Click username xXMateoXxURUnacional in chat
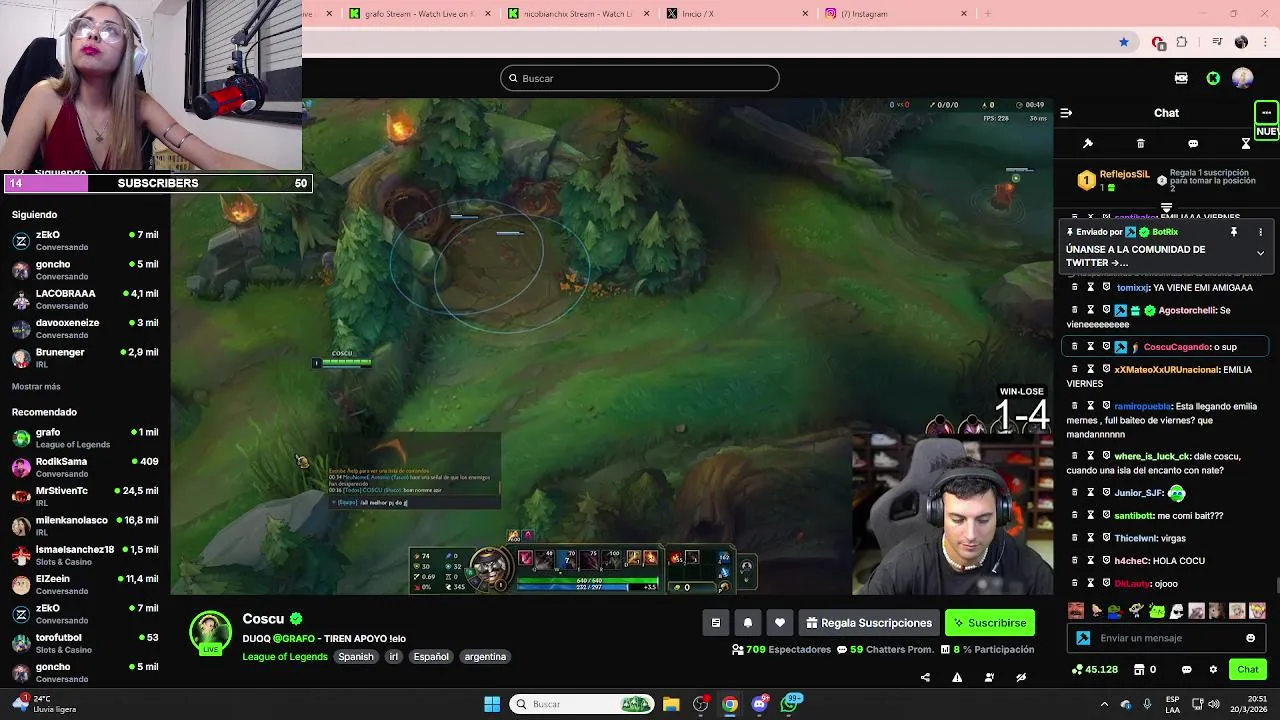This screenshot has width=1280, height=720. pos(1166,370)
